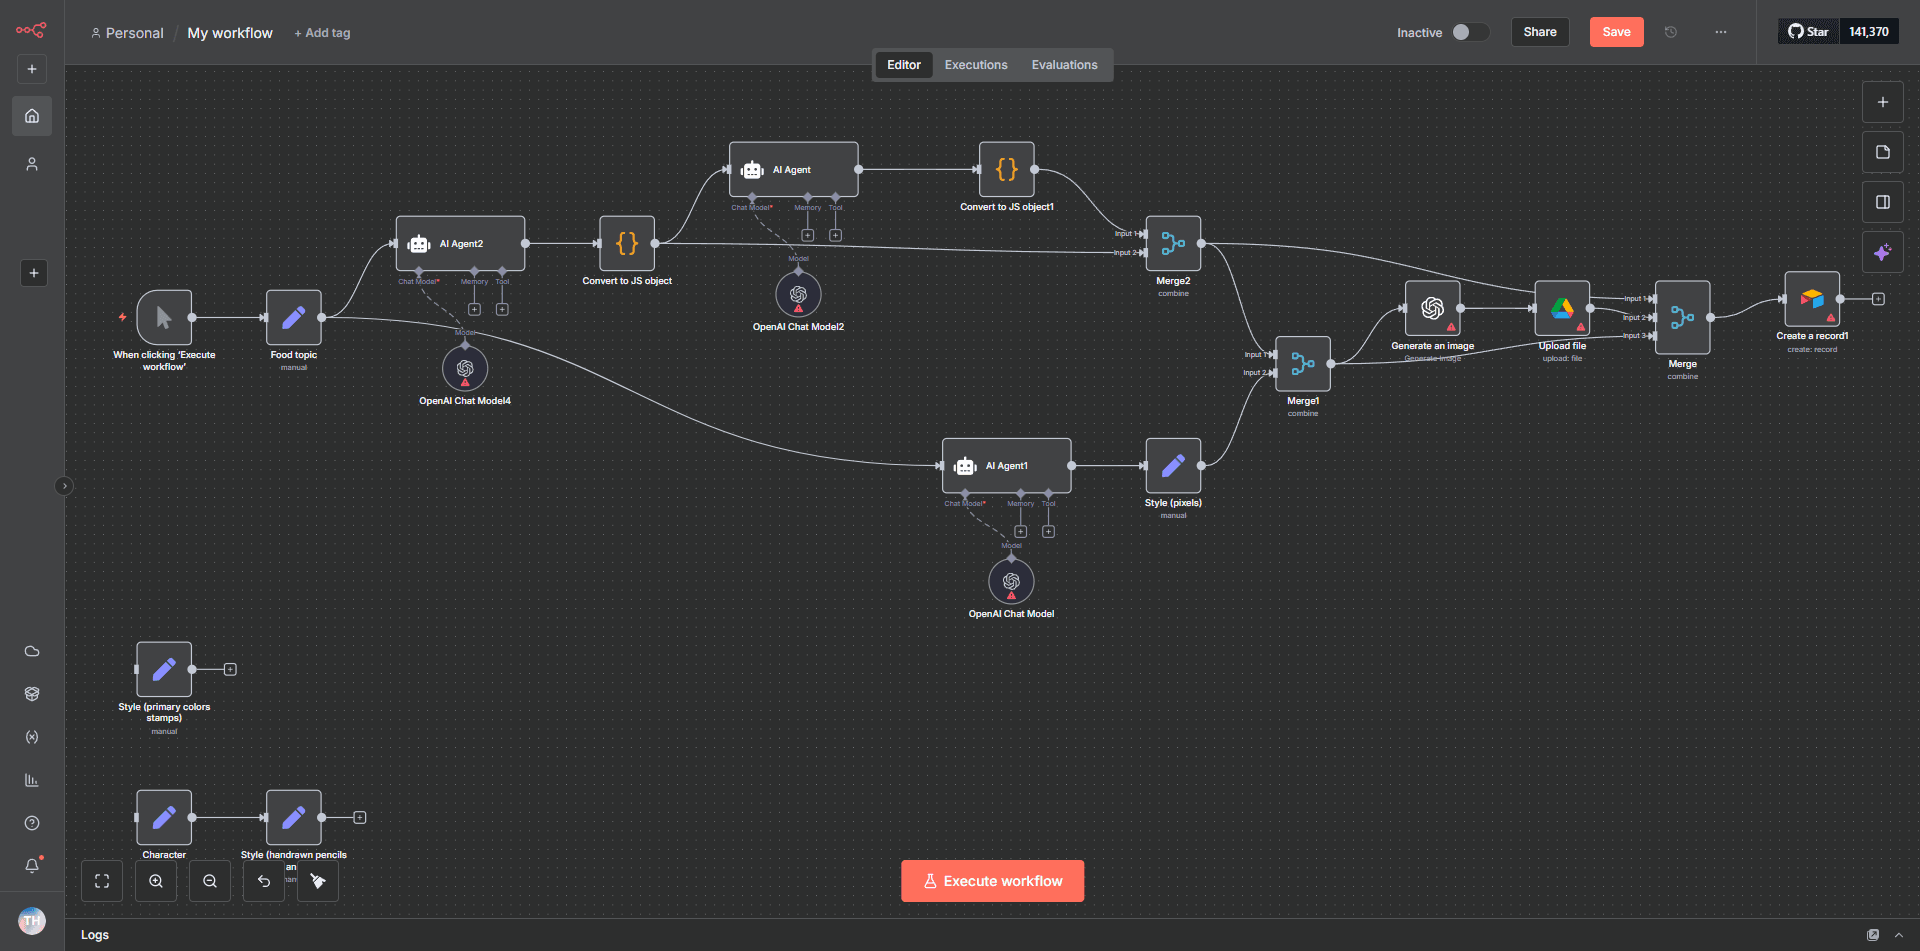Click the undo icon near zoom controls
1920x951 pixels.
pos(263,880)
